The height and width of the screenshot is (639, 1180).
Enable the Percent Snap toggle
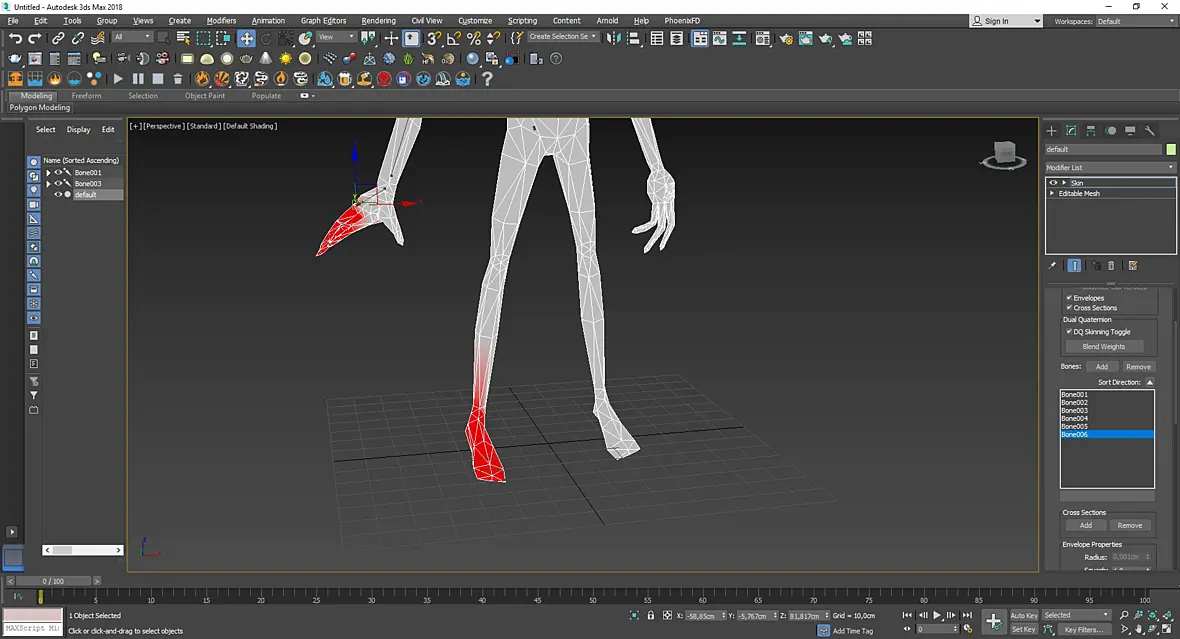pos(473,38)
